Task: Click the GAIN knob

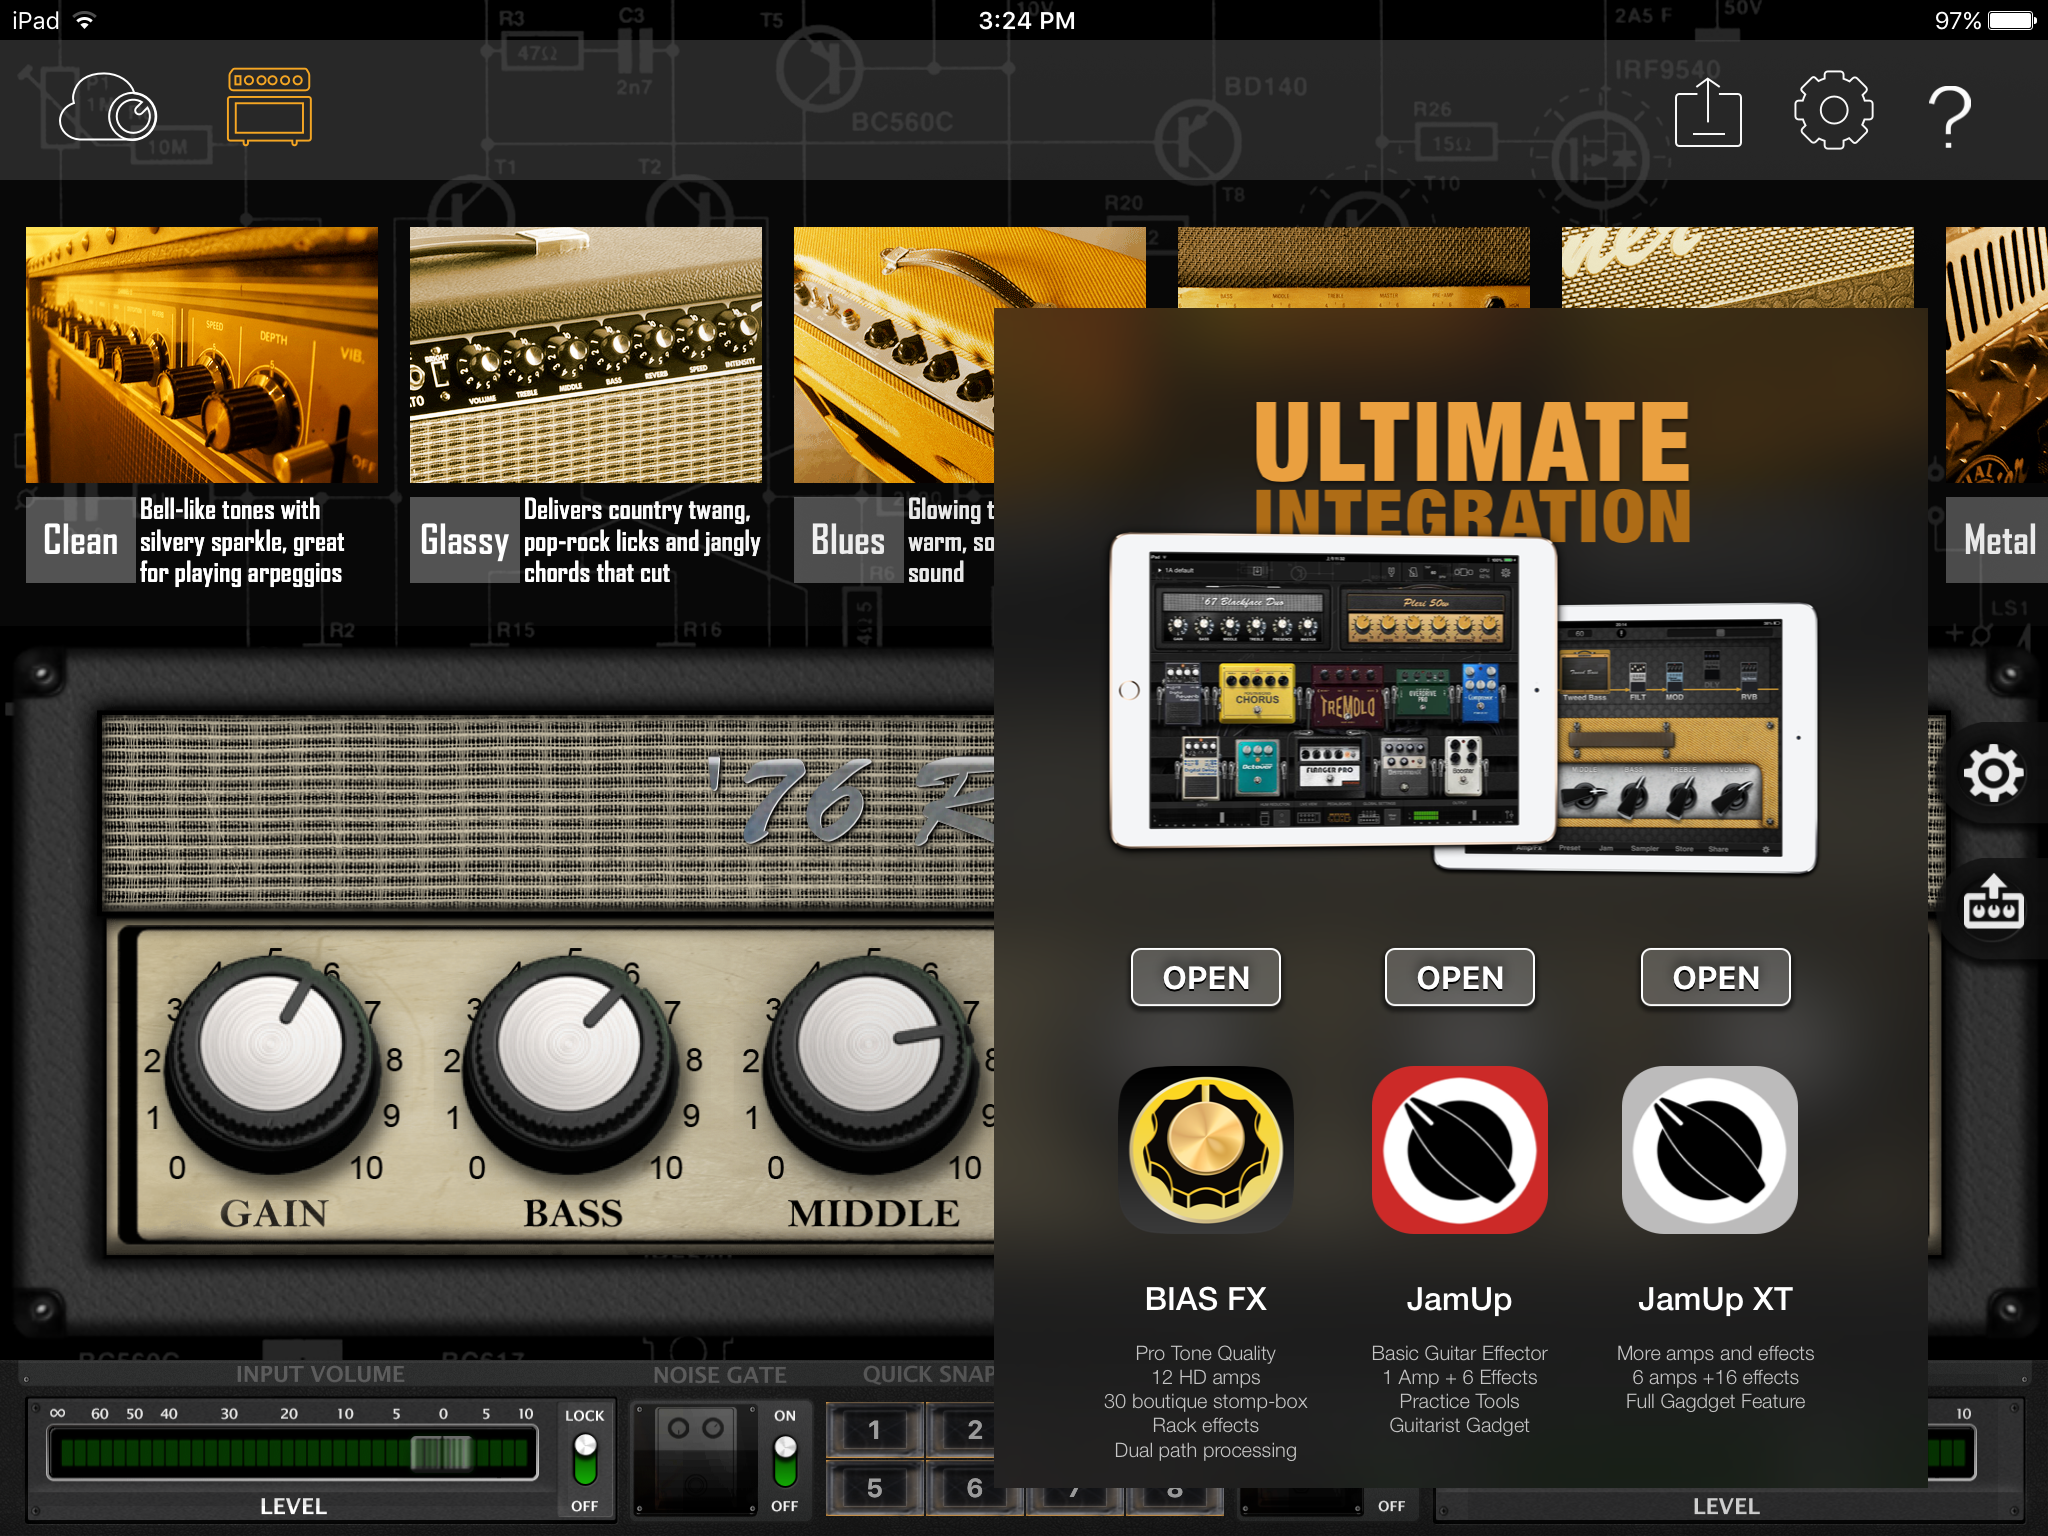Action: click(272, 1064)
